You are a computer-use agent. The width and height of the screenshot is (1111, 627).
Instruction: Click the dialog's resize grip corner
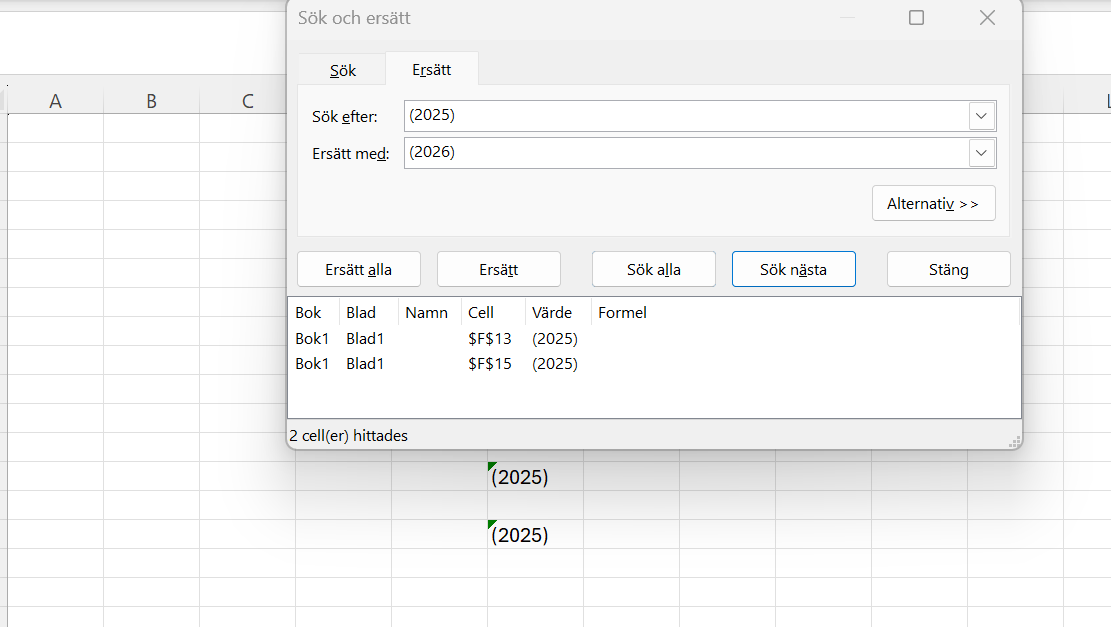pyautogui.click(x=1015, y=441)
